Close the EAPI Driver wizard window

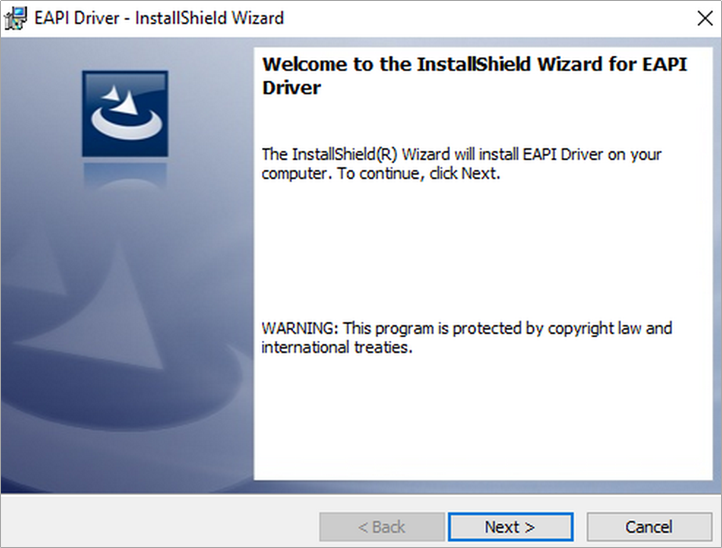click(705, 18)
